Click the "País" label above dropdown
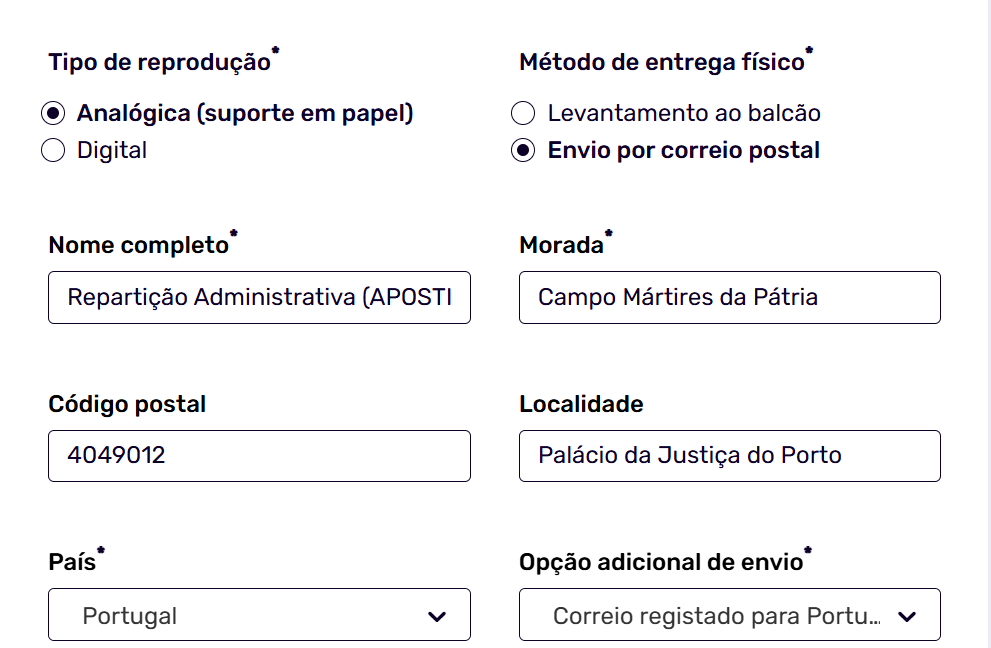 72,562
